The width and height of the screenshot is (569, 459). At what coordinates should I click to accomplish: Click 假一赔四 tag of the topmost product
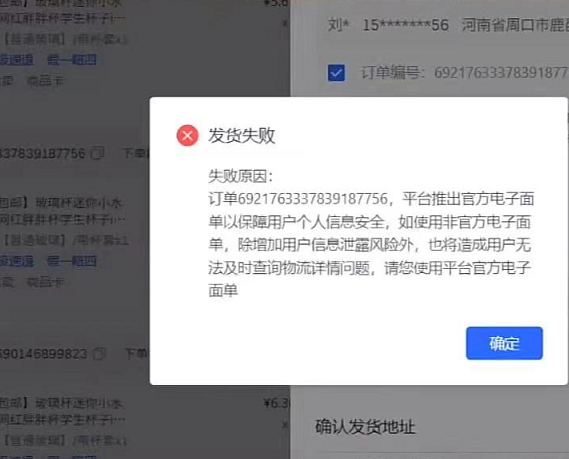[x=72, y=60]
